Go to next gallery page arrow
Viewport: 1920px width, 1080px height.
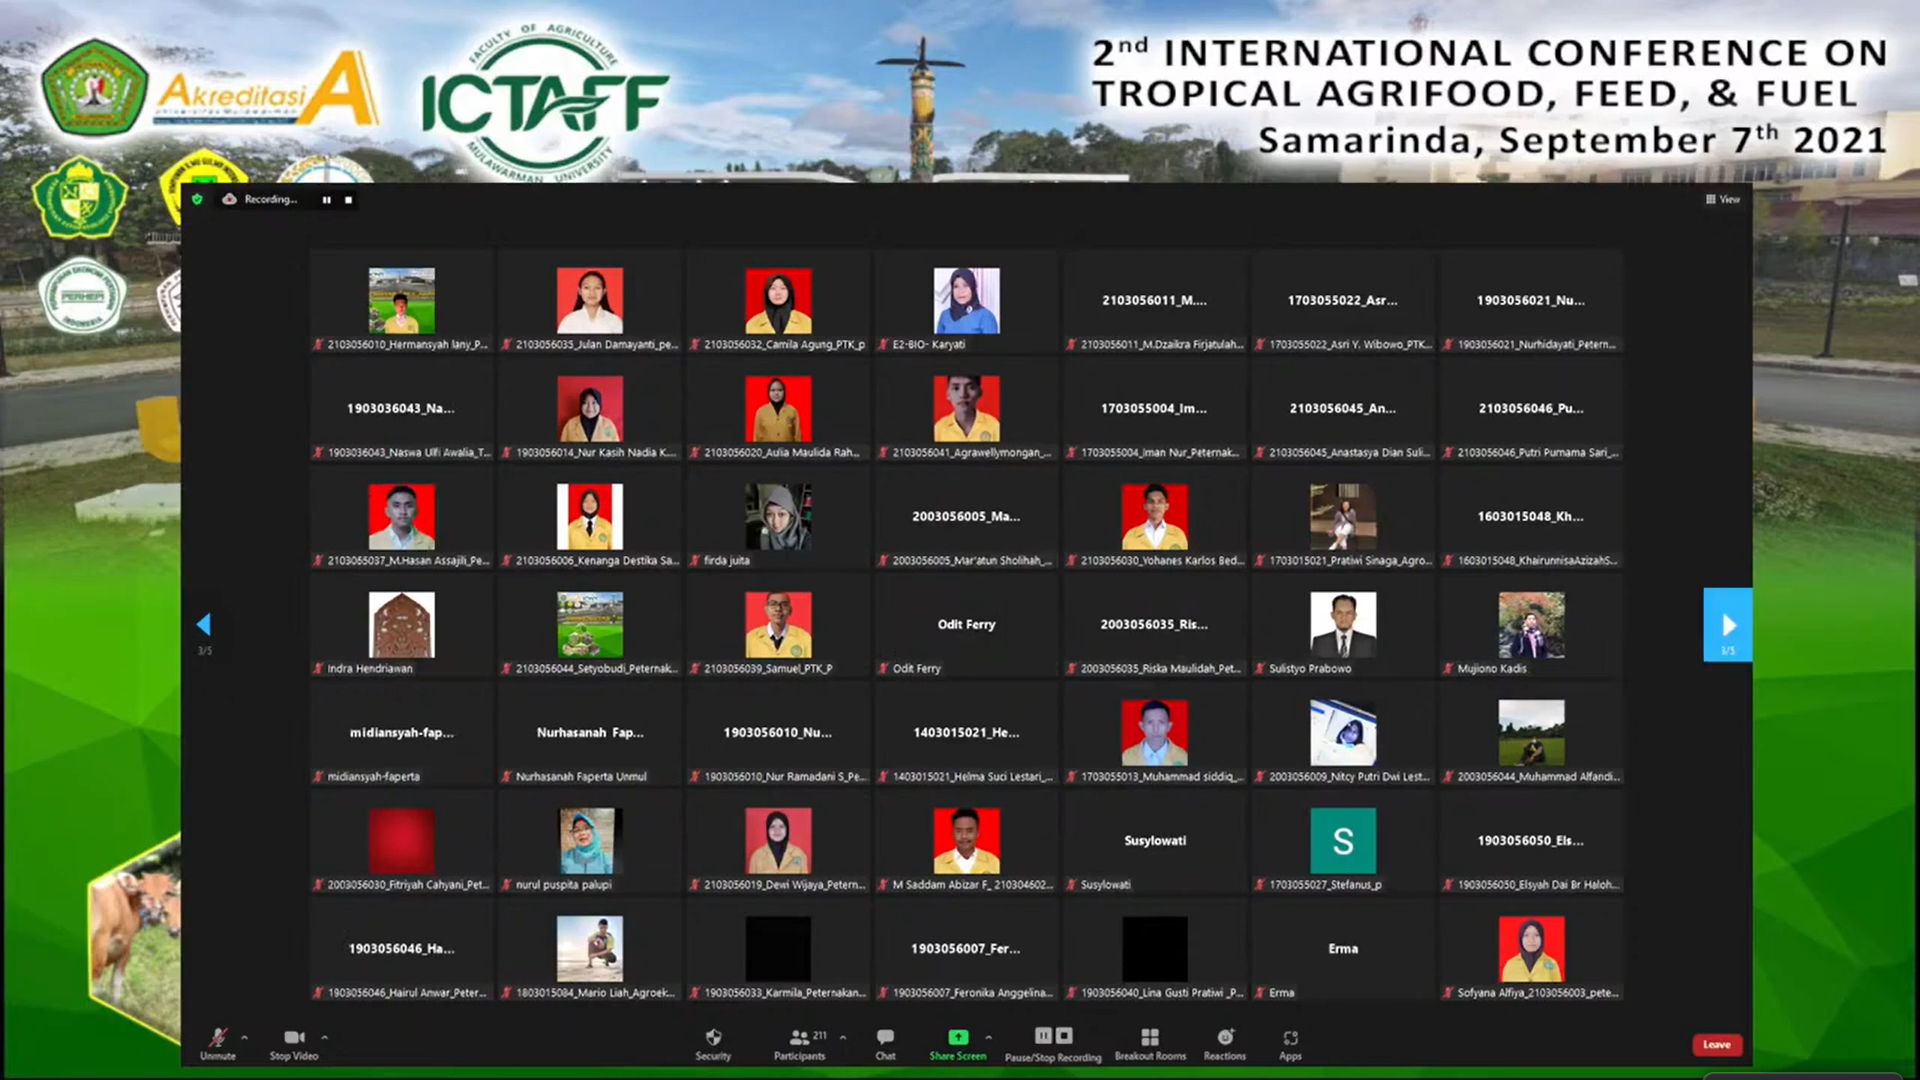(1728, 625)
